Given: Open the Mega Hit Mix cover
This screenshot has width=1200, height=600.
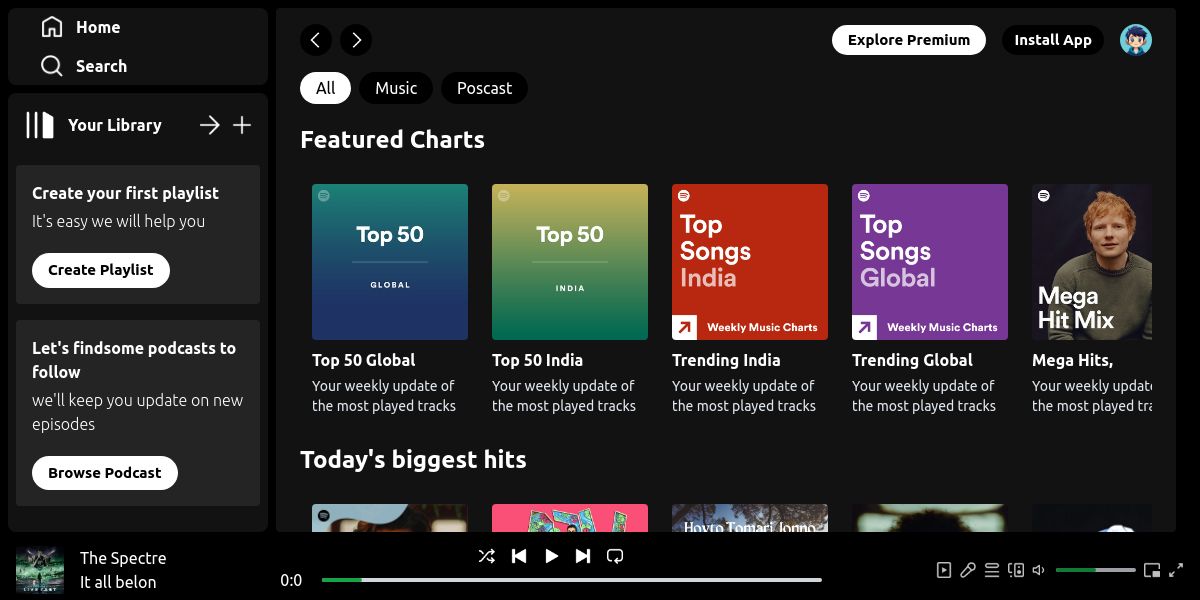Looking at the screenshot, I should point(1092,262).
